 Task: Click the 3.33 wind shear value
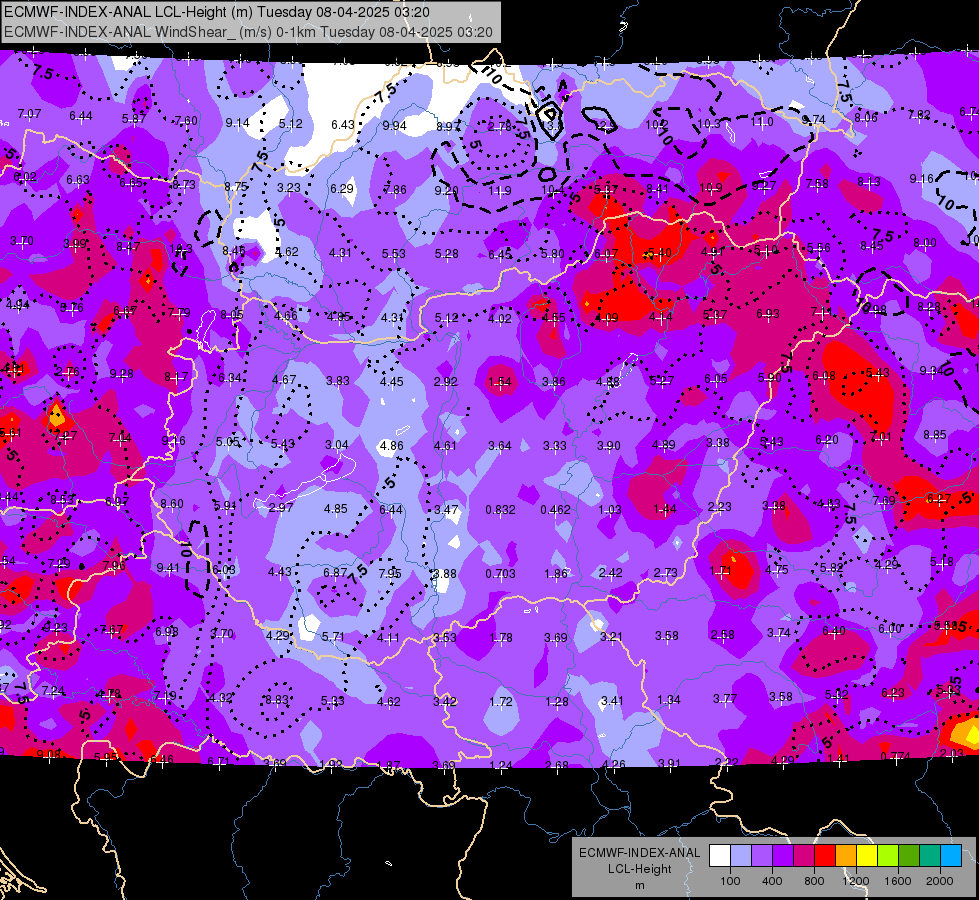(x=554, y=446)
